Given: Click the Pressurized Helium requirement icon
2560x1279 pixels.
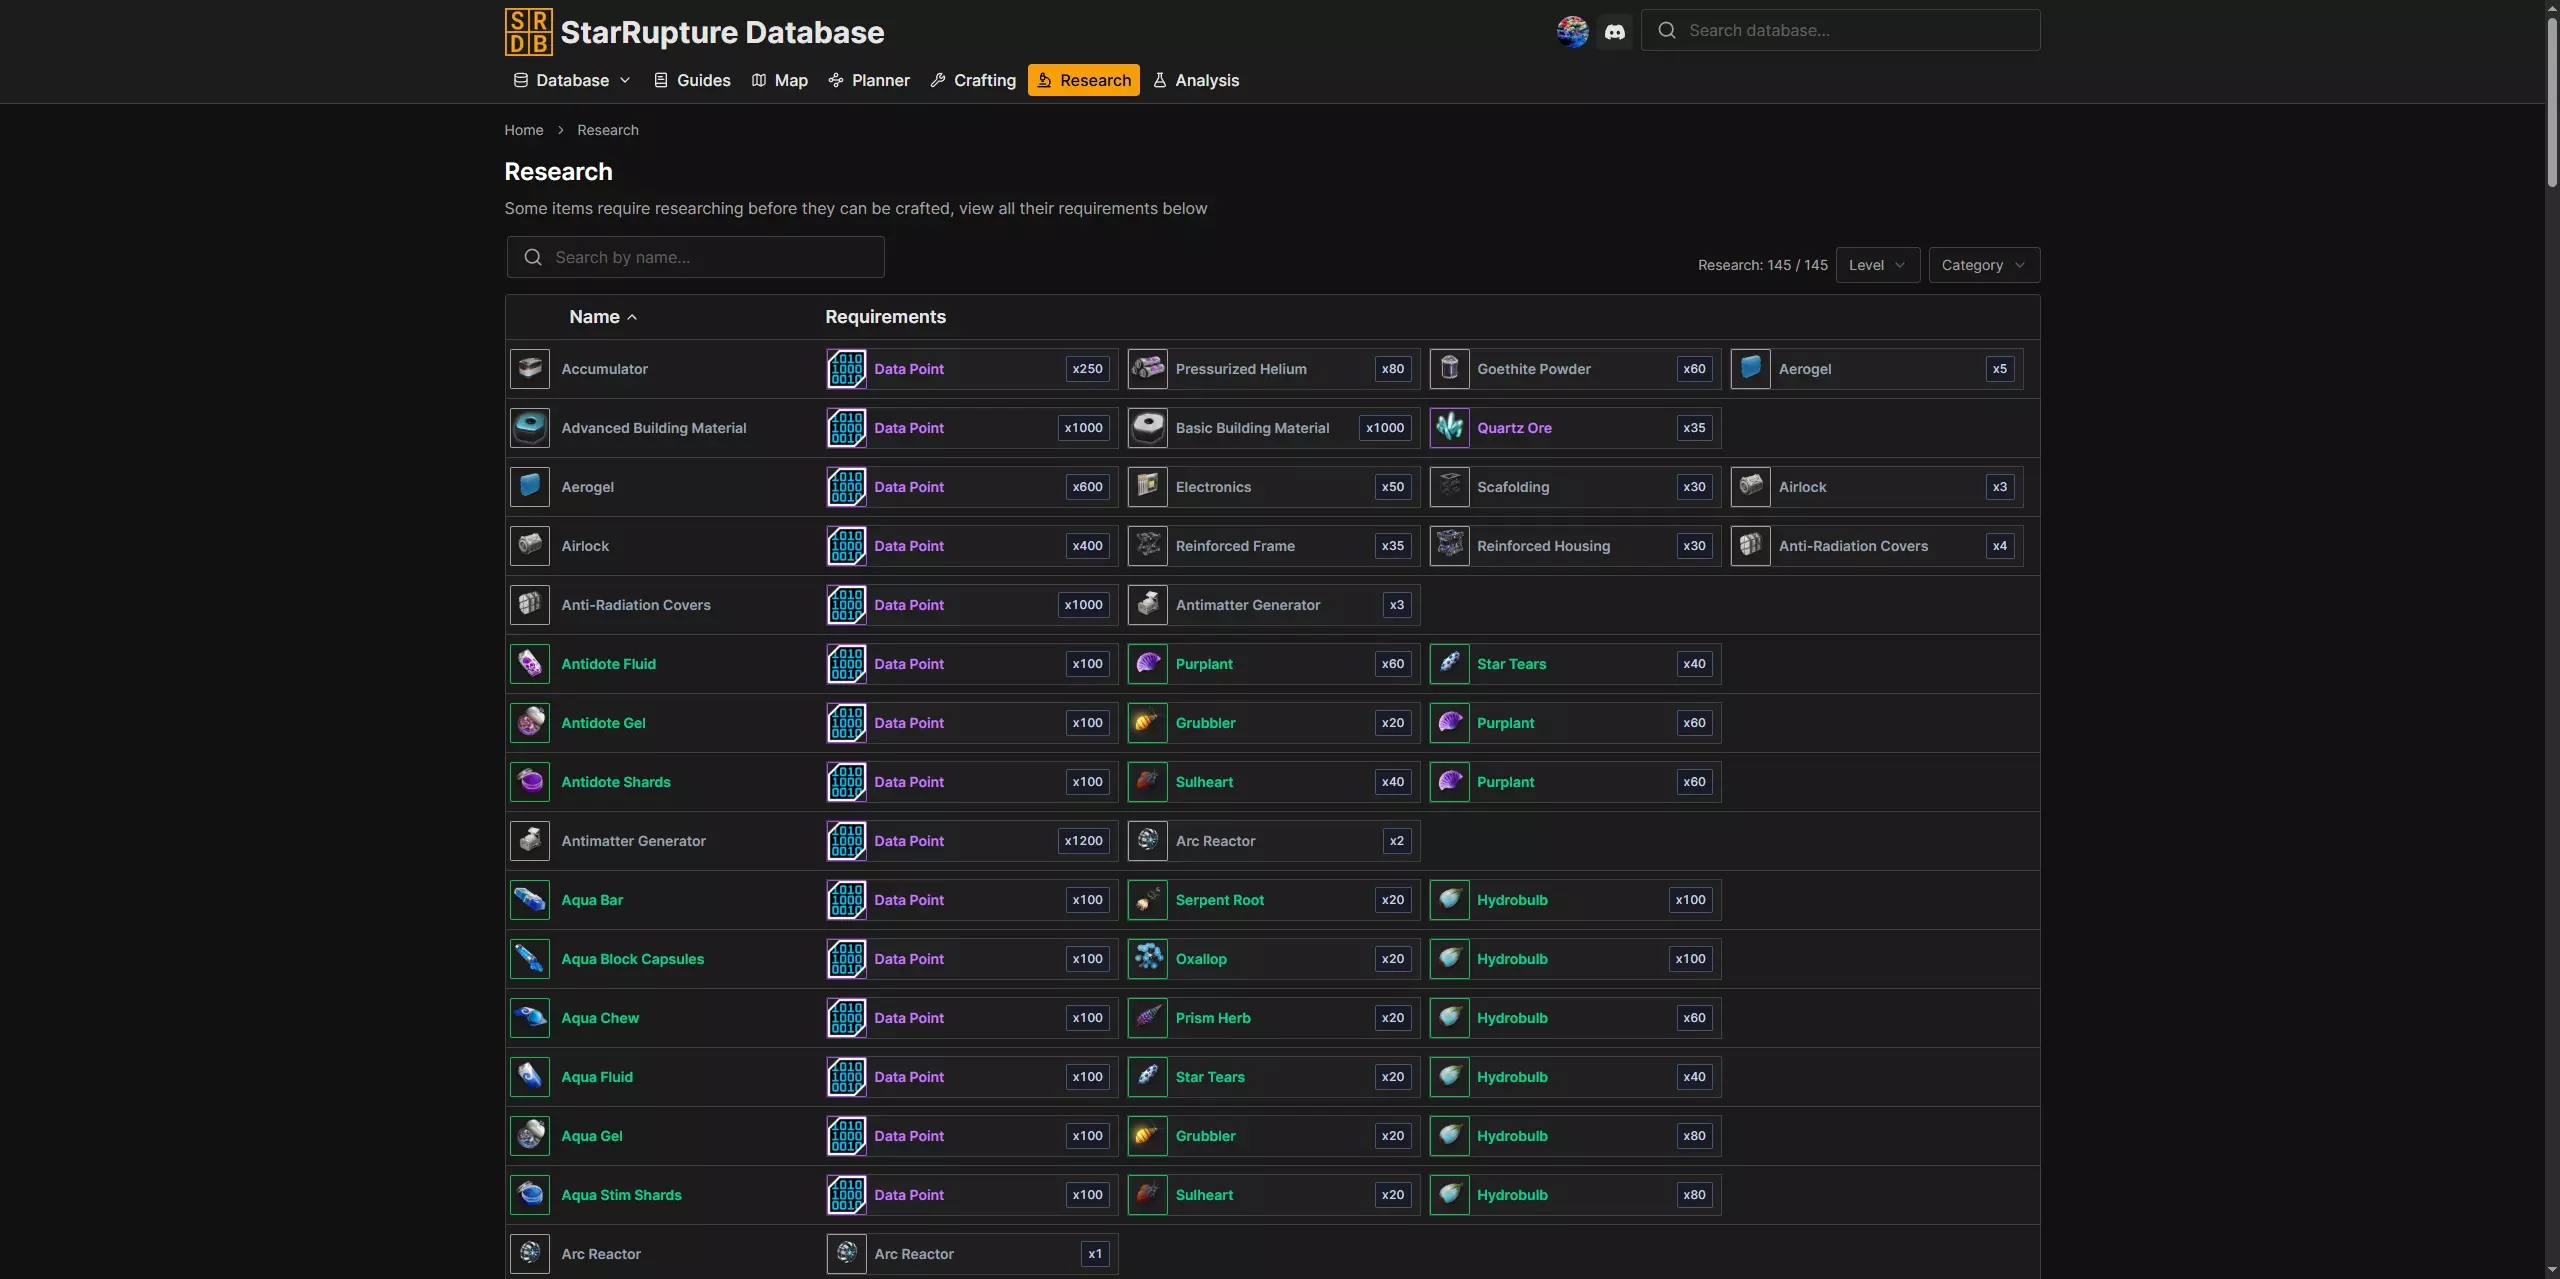Looking at the screenshot, I should tap(1148, 369).
